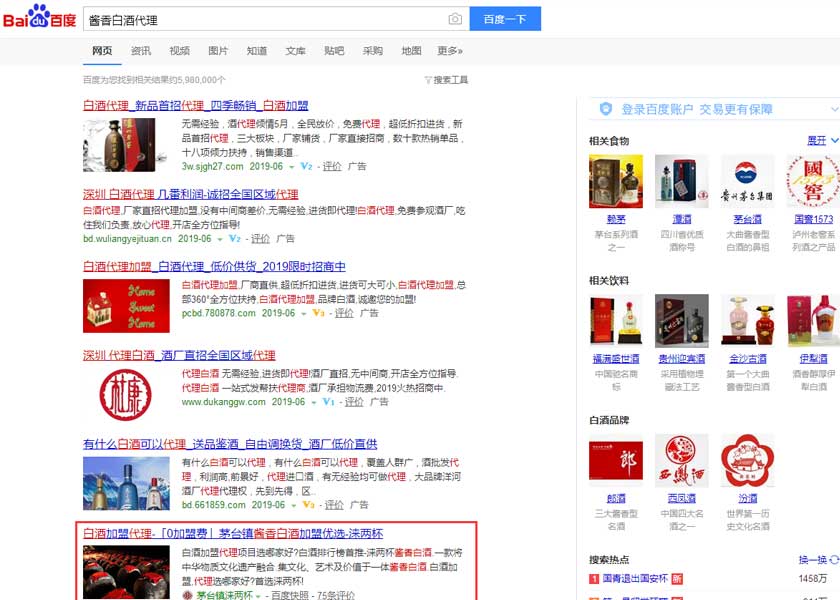Click the red Home Sweet Home thumbnail
The image size is (840, 600).
pyautogui.click(x=126, y=306)
